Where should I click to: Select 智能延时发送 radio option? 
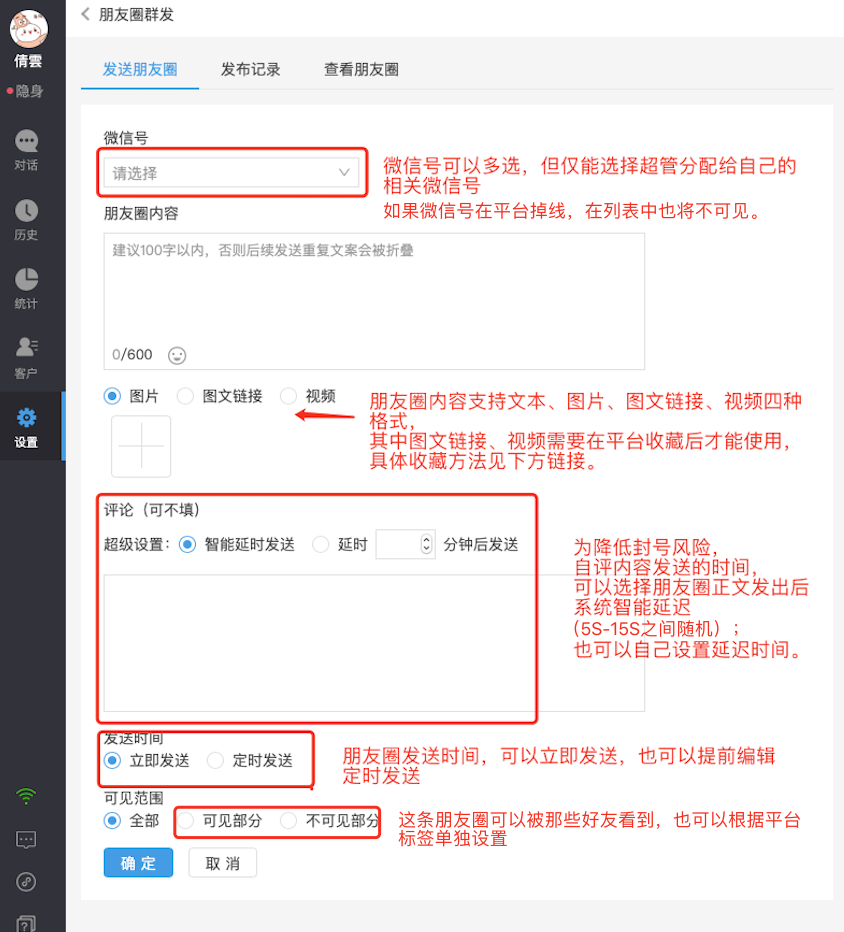click(x=187, y=544)
